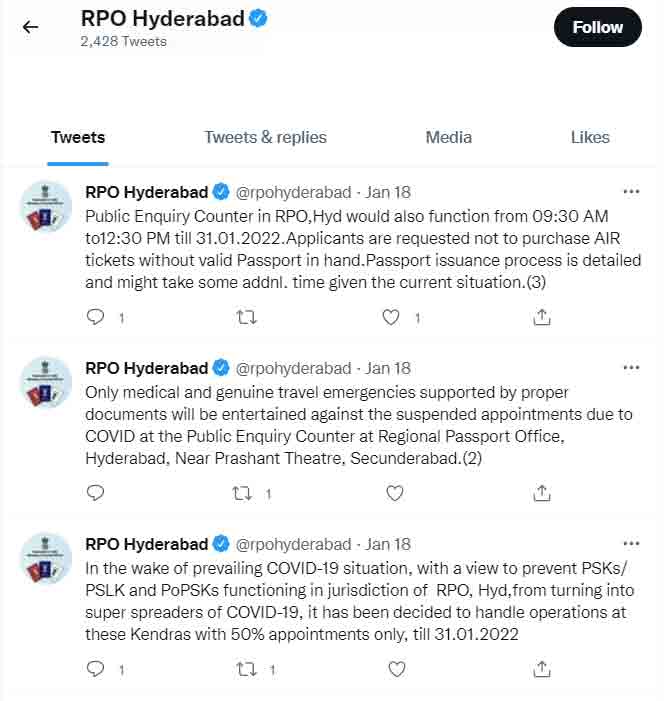Image resolution: width=669 pixels, height=701 pixels.
Task: Switch to the Media tab
Action: click(x=449, y=137)
